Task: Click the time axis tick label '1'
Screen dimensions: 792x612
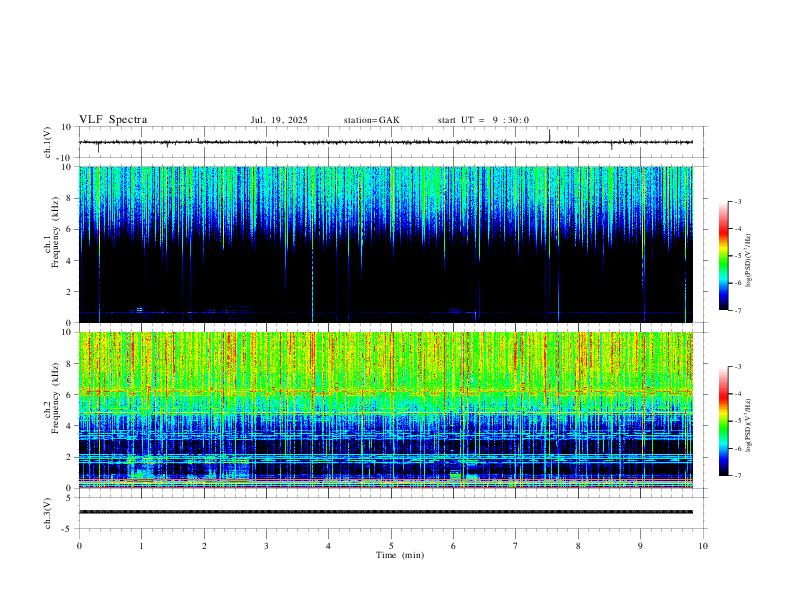Action: point(141,546)
